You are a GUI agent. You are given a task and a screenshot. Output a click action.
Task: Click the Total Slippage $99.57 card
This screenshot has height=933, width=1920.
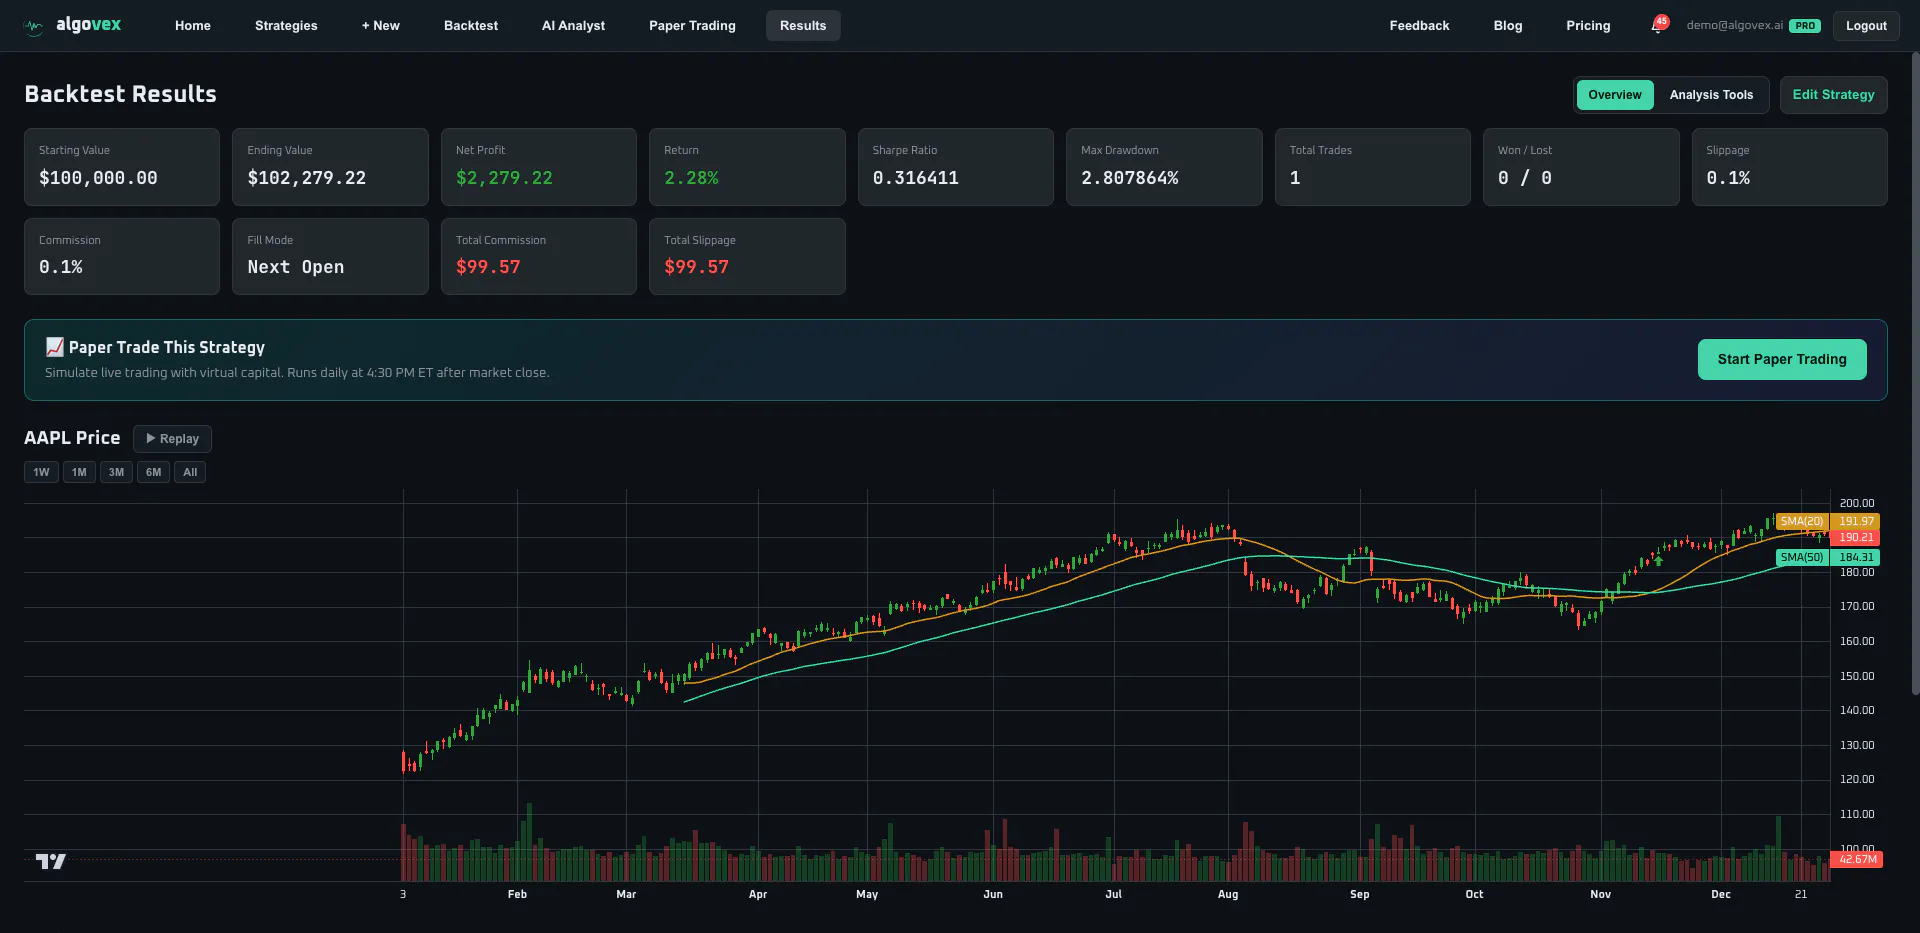coord(747,257)
